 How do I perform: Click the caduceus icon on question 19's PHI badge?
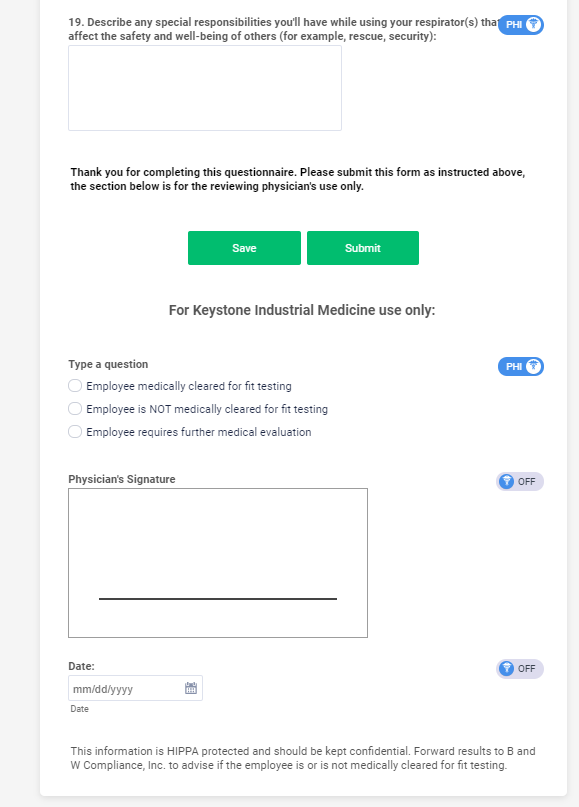(x=533, y=25)
